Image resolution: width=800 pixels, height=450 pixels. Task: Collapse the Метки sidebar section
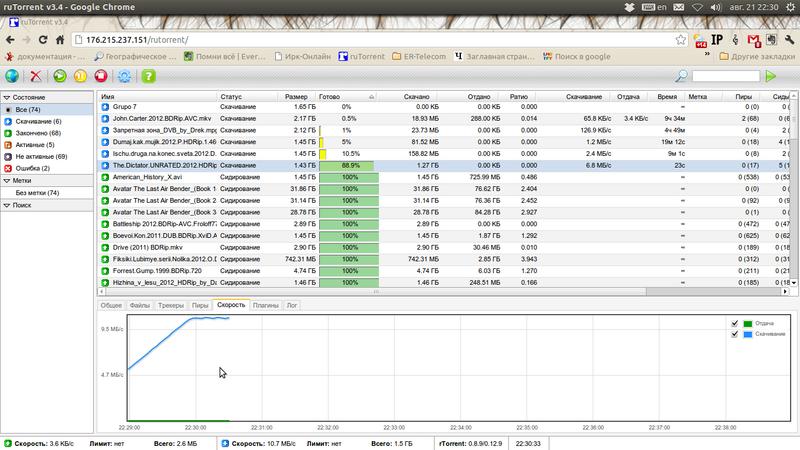[7, 181]
